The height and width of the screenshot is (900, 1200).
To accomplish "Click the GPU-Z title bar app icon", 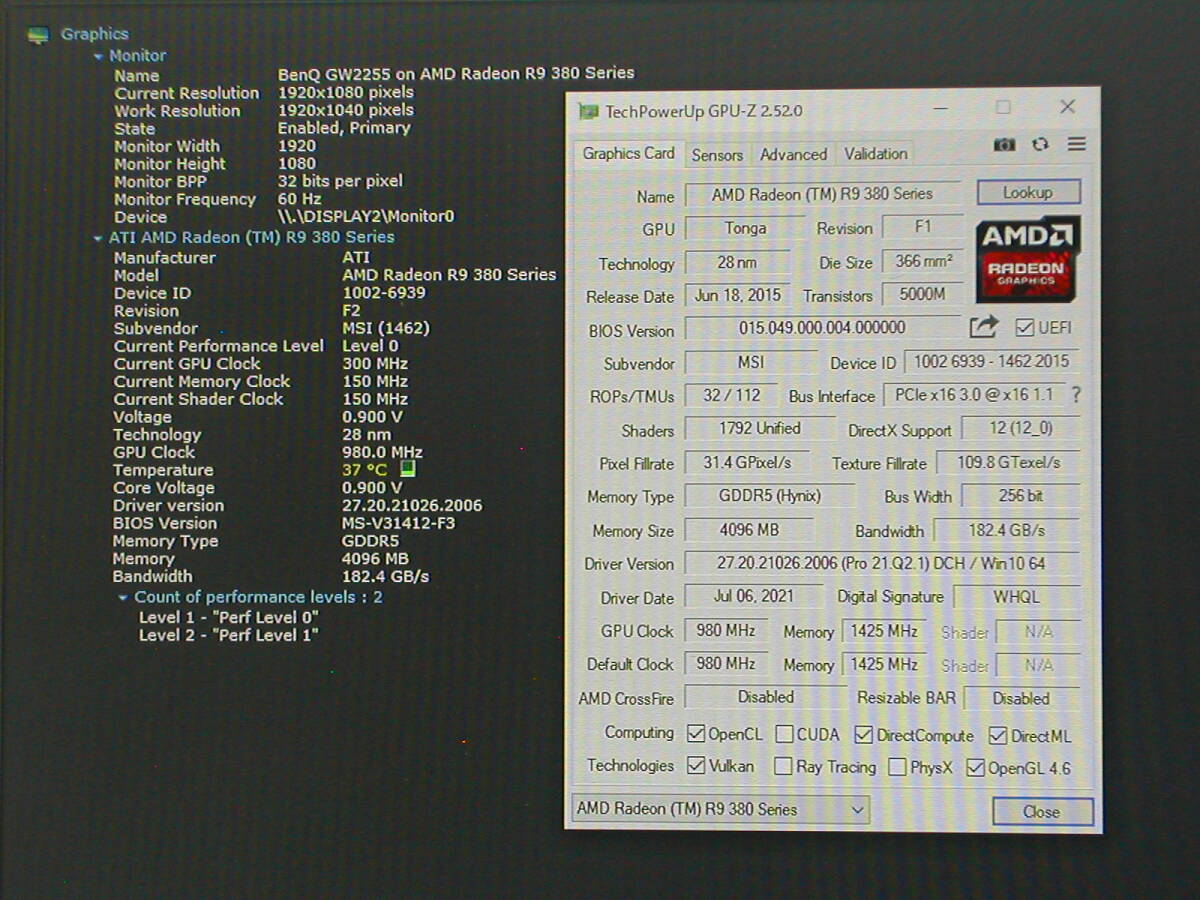I will pos(587,110).
